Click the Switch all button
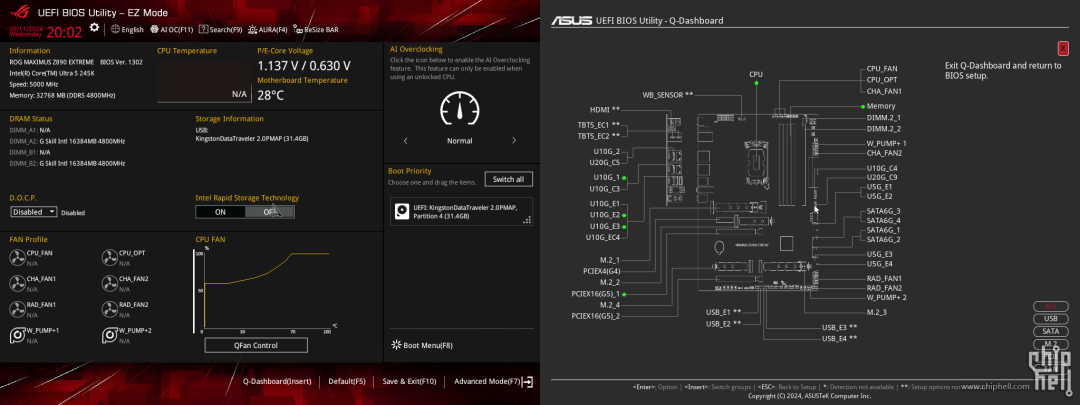Image resolution: width=1080 pixels, height=405 pixels. (x=508, y=179)
